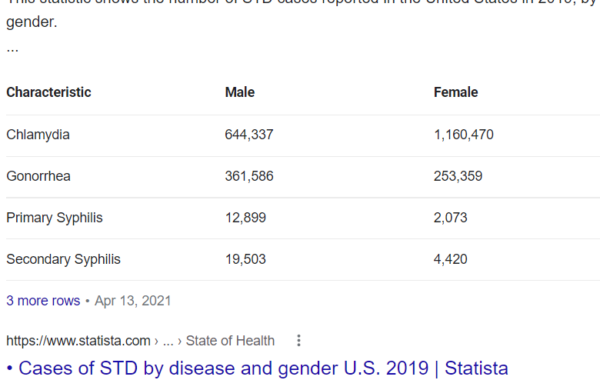
Task: Click the 'Primary Syphilis' row label
Action: click(54, 218)
